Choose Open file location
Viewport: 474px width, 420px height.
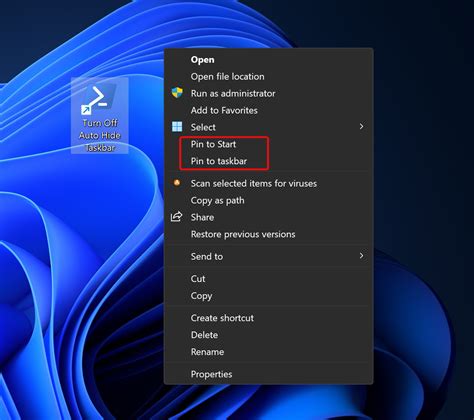(269, 77)
